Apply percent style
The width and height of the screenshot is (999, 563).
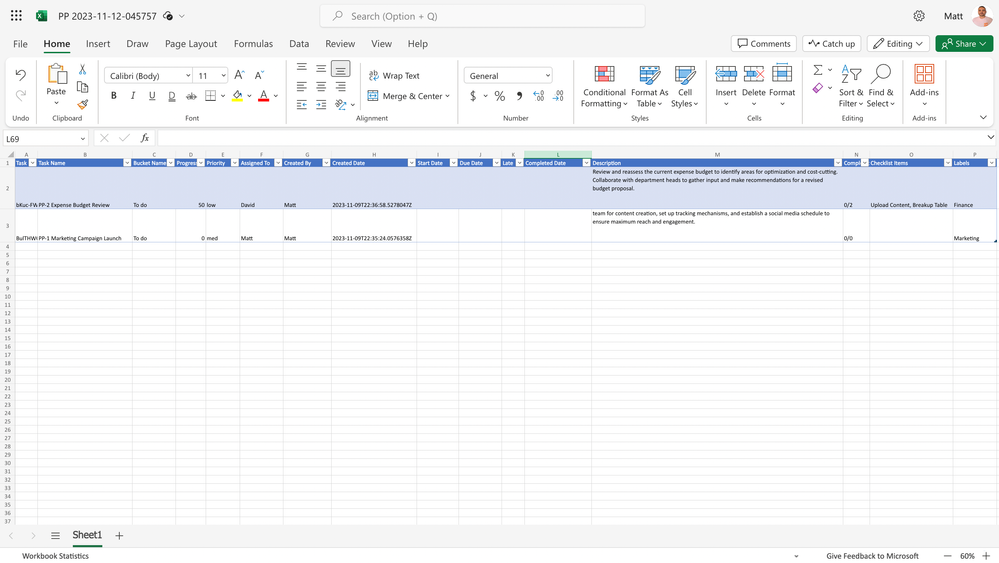500,96
